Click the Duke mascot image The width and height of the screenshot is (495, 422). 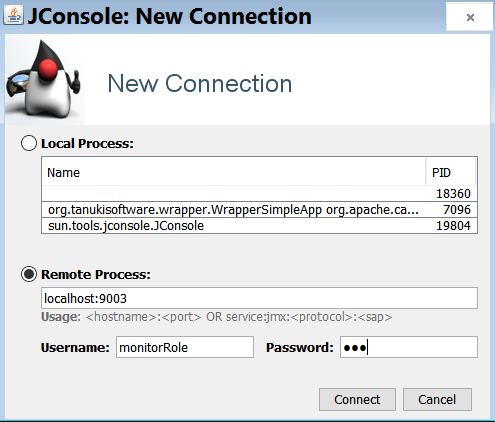[x=44, y=80]
